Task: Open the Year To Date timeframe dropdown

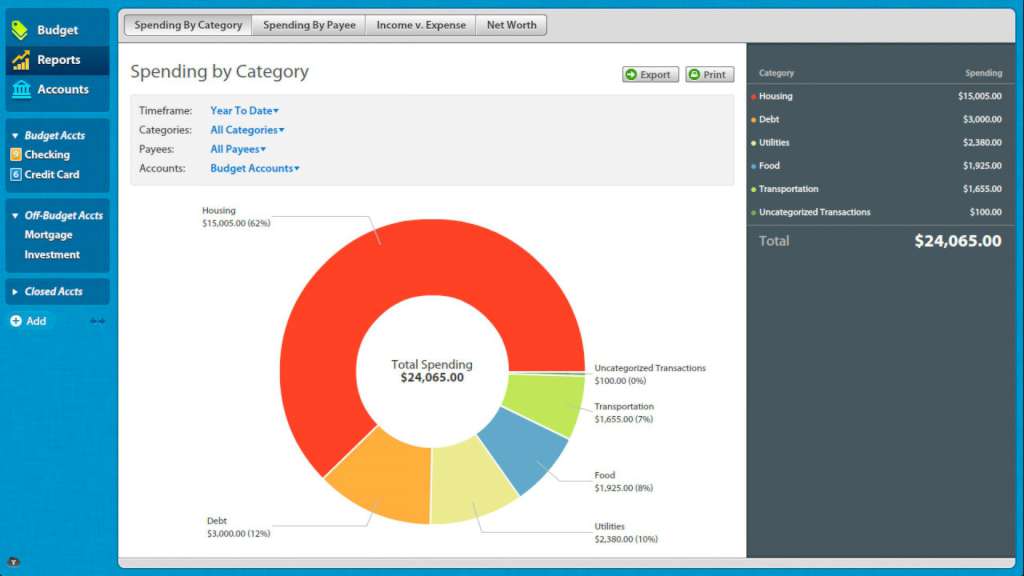Action: (x=243, y=110)
